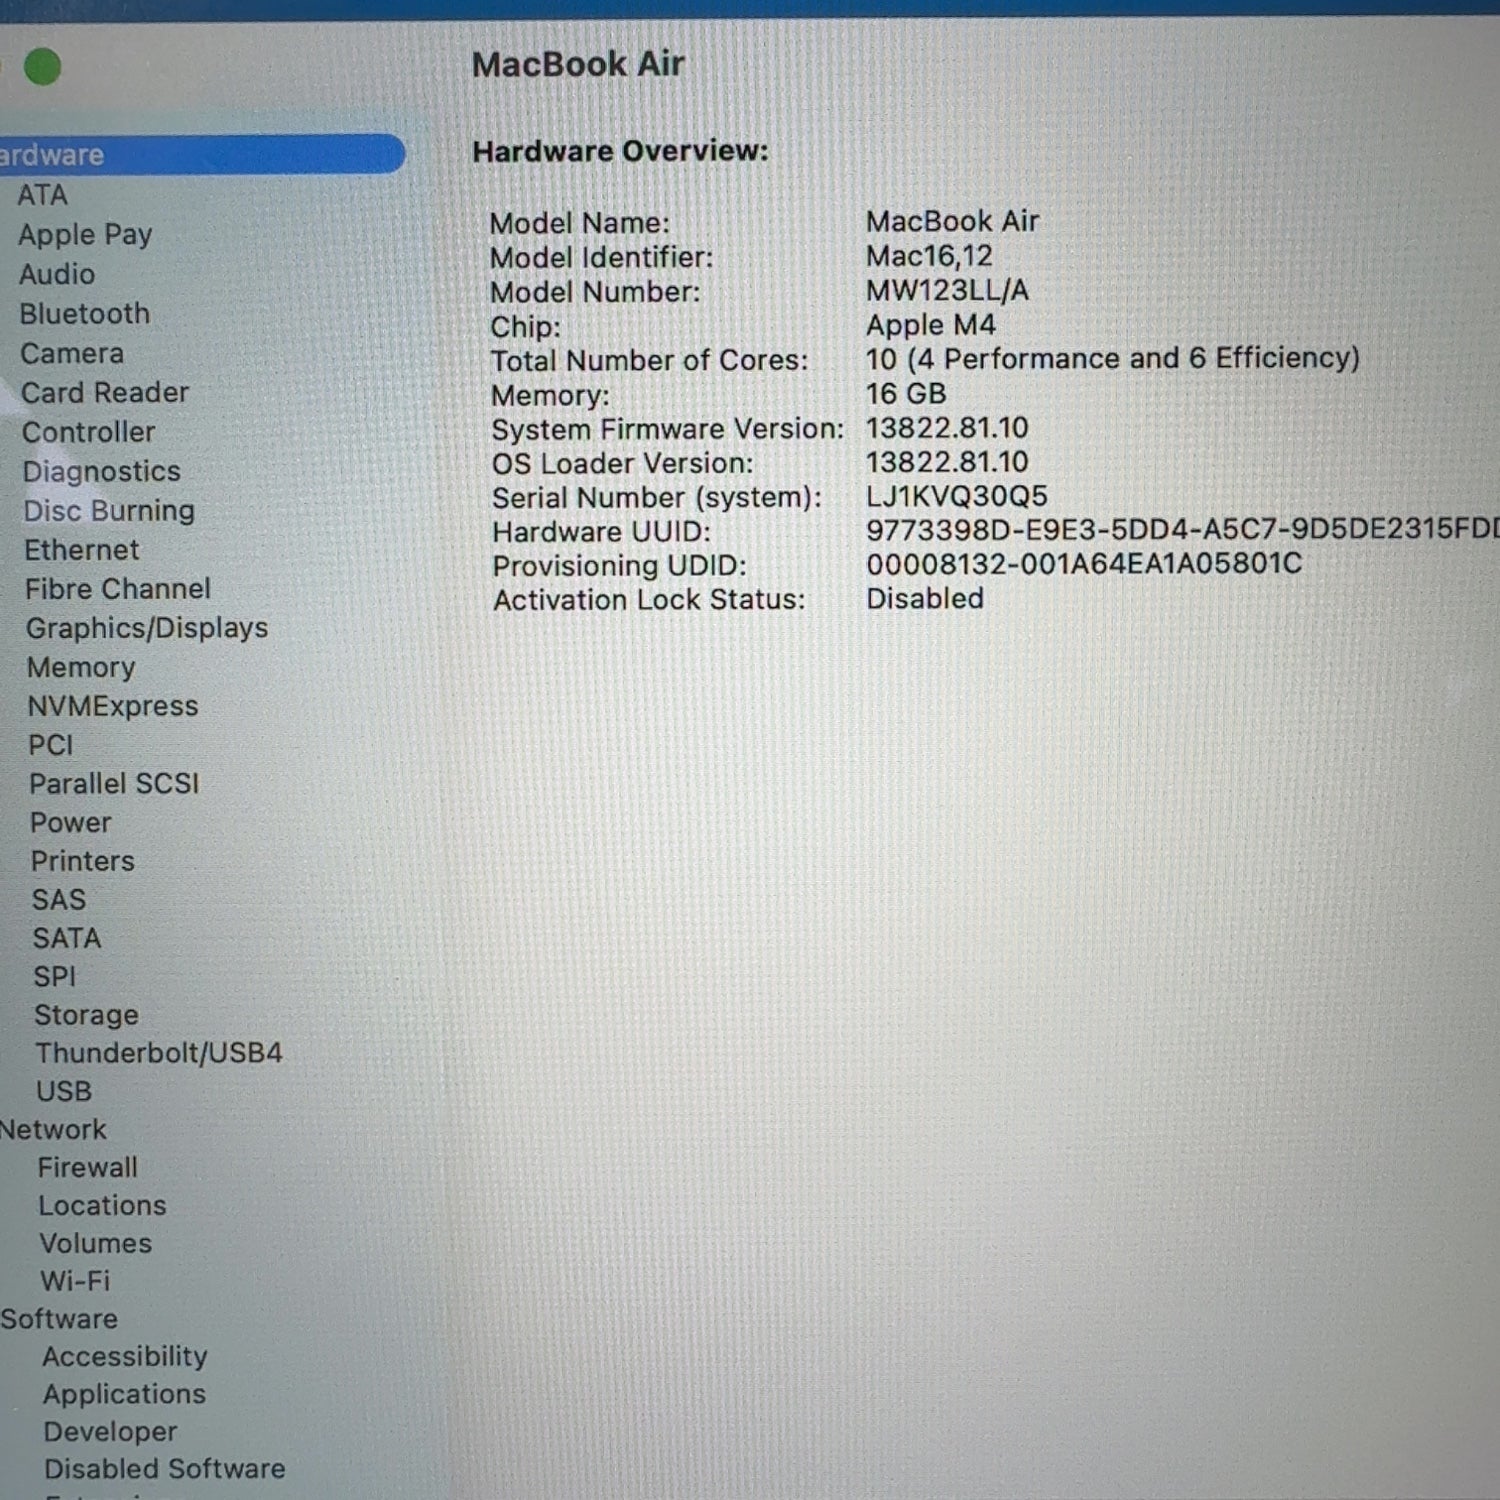
Task: Open the Diagnostics section
Action: 101,471
